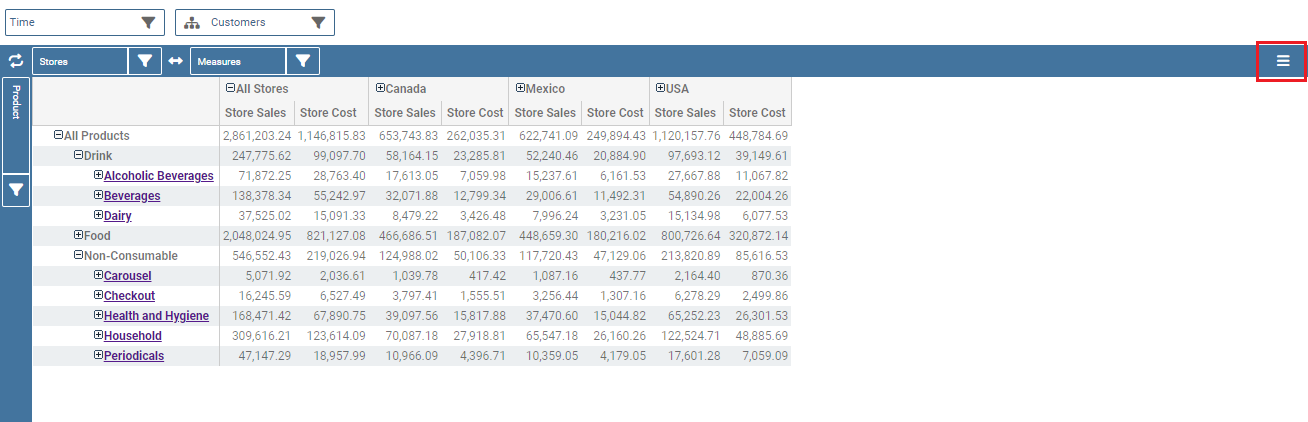Screen dimensions: 1308x422
Task: Click the vertical Product axis tab
Action: tap(16, 125)
